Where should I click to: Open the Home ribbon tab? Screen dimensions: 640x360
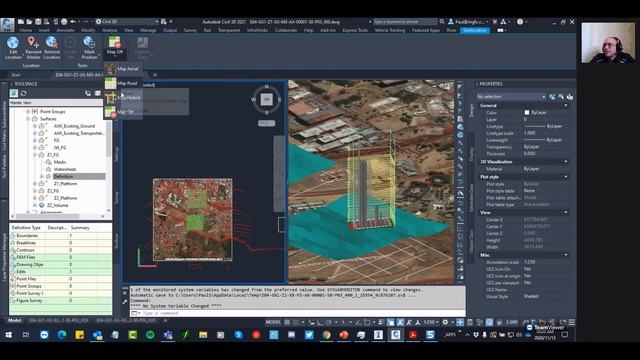point(25,30)
